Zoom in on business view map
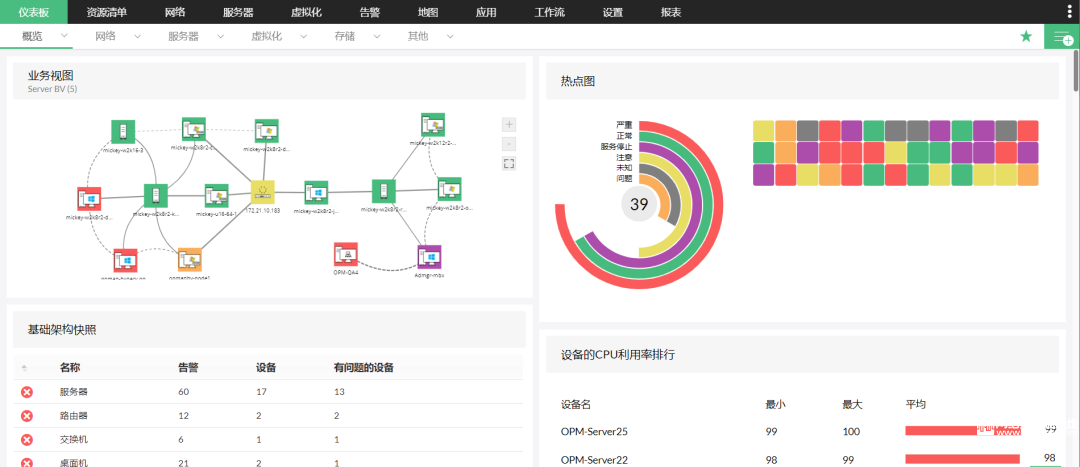 [x=510, y=125]
